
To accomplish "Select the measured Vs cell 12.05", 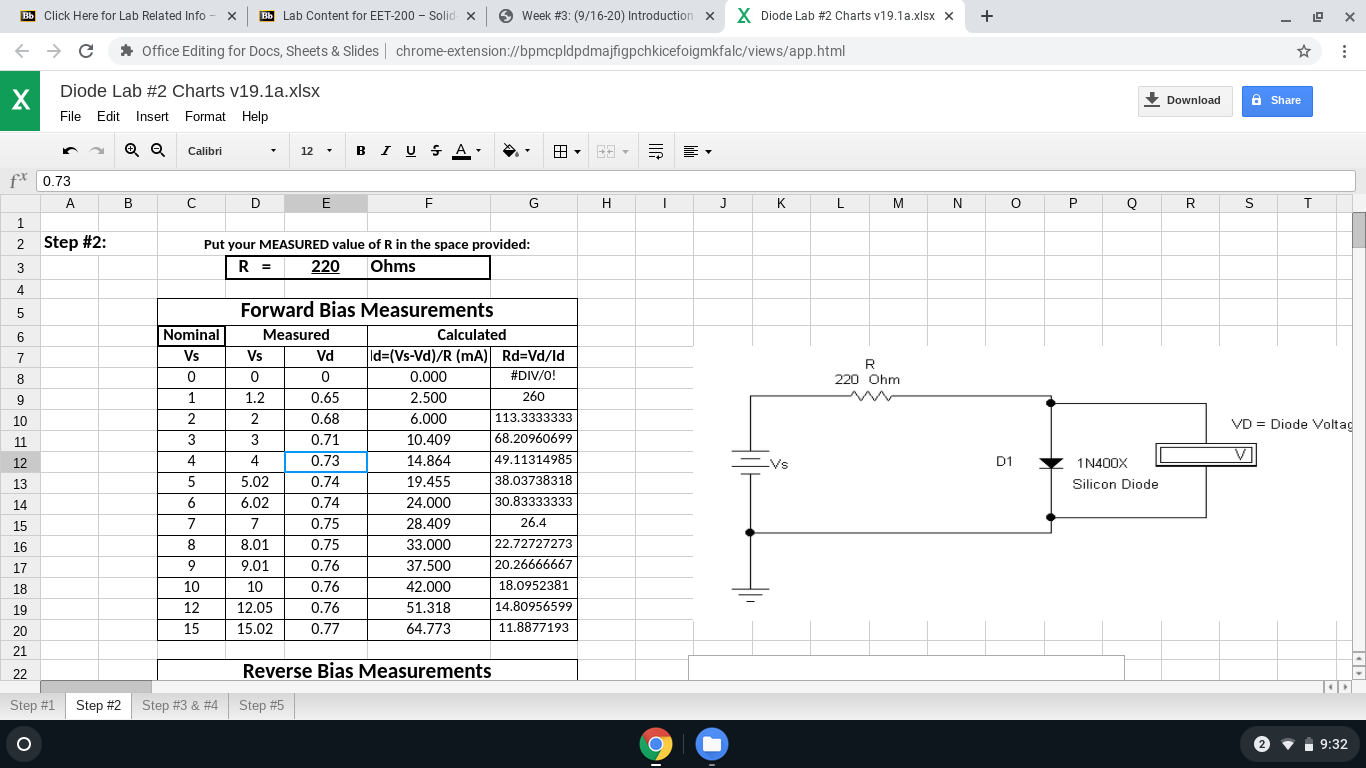I will tap(255, 608).
